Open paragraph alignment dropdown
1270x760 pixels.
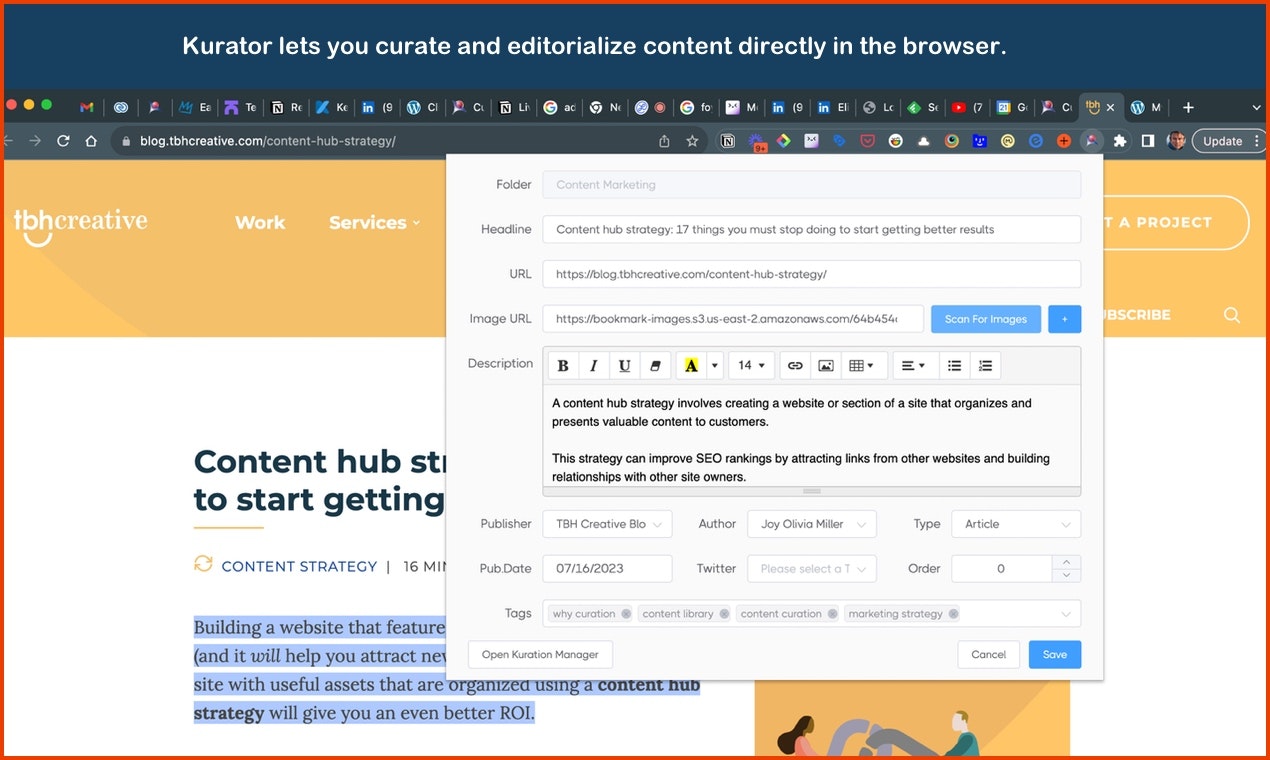point(914,366)
